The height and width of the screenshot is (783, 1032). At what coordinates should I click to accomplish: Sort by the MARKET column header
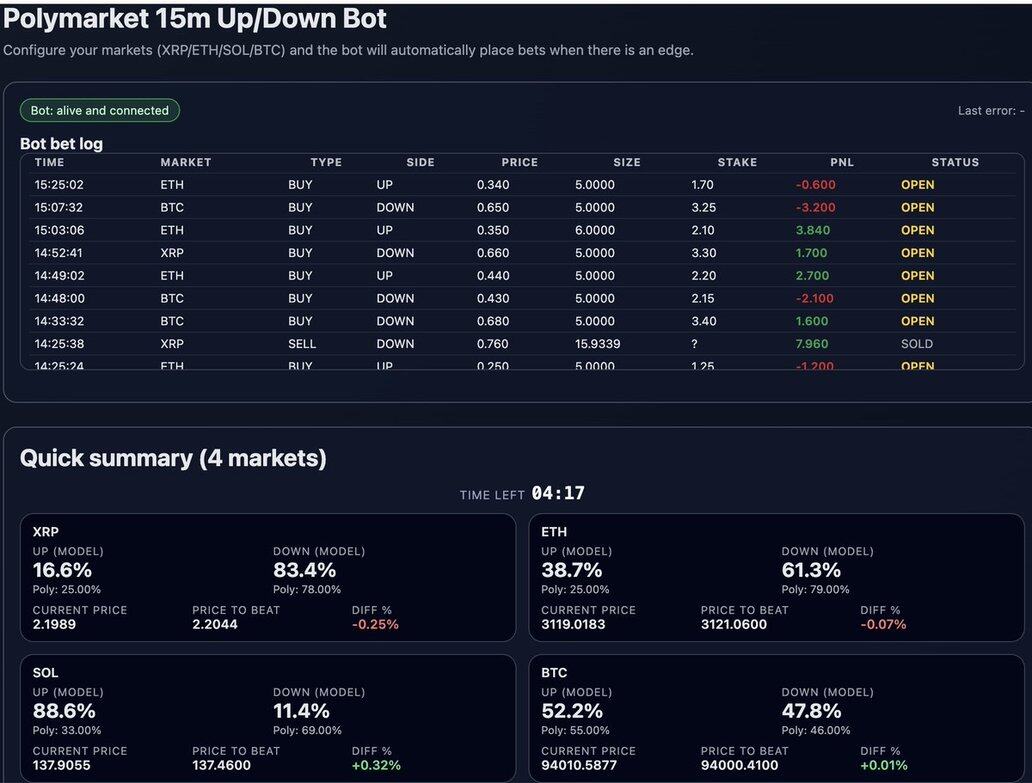(185, 162)
